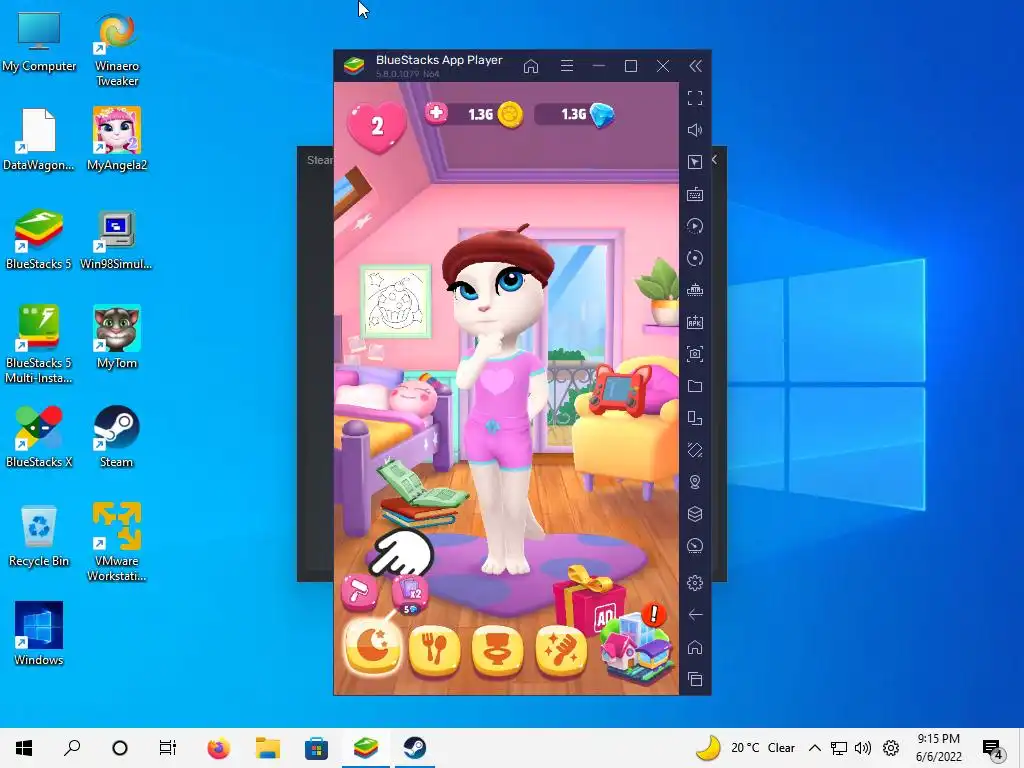The width and height of the screenshot is (1024, 768).
Task: Click the eco mode gauge icon
Action: pos(695,546)
